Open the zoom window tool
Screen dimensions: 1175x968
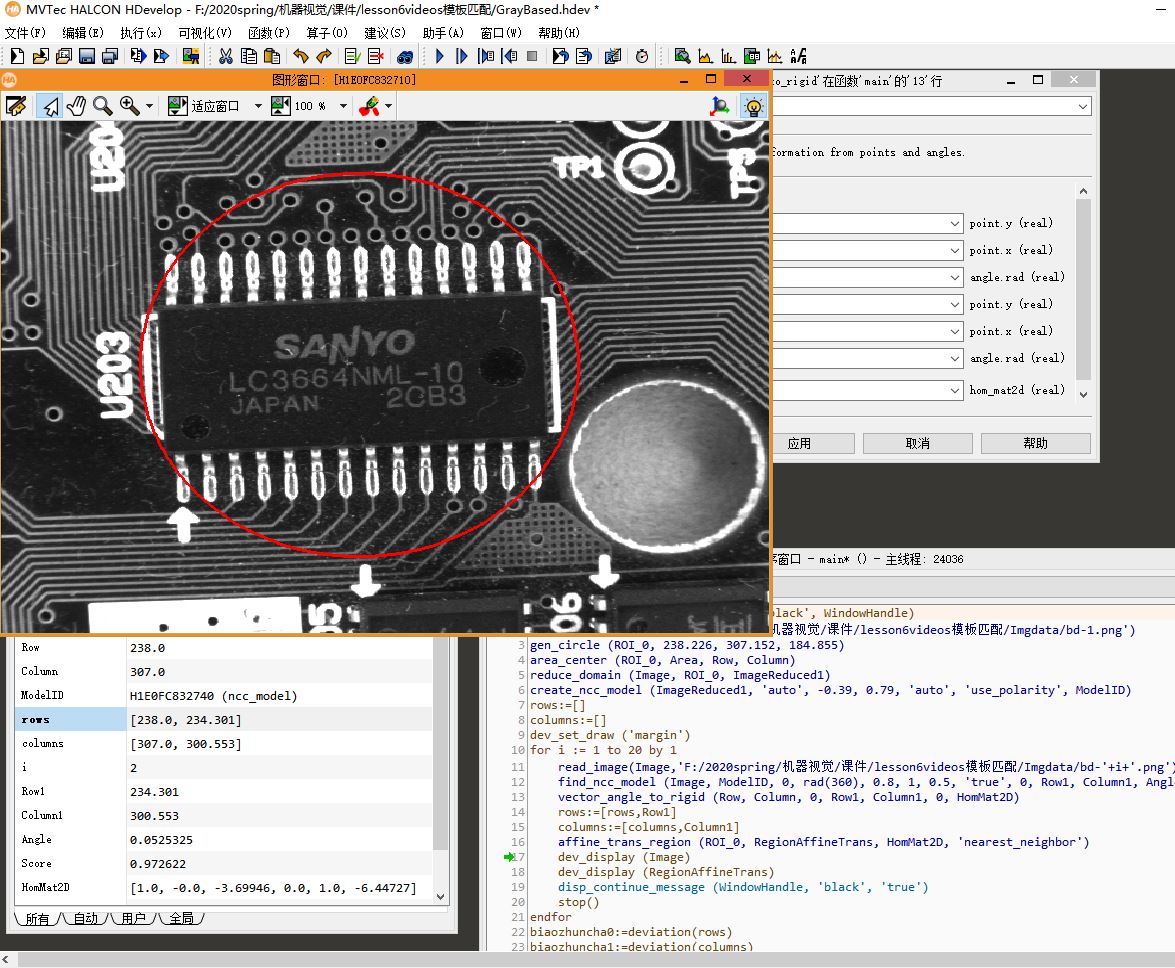[682, 56]
